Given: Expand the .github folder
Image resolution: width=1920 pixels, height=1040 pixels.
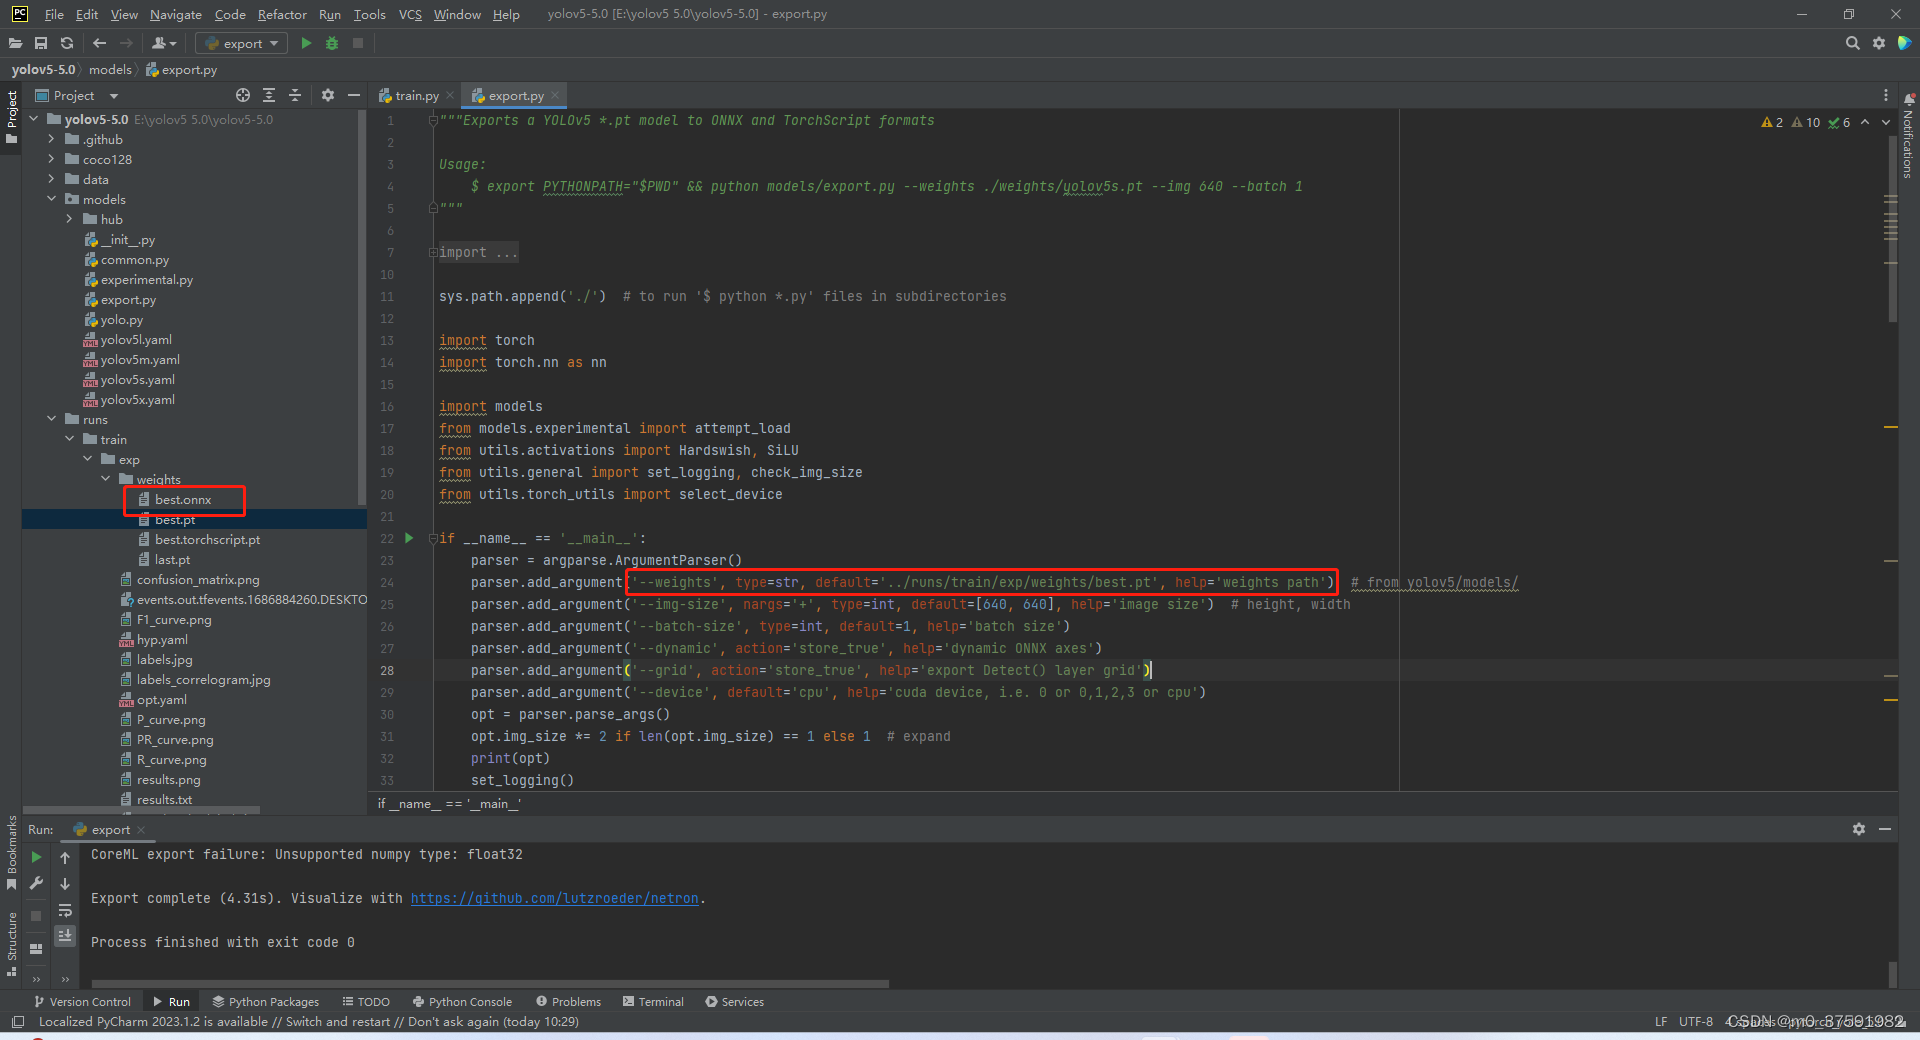Looking at the screenshot, I should point(51,139).
